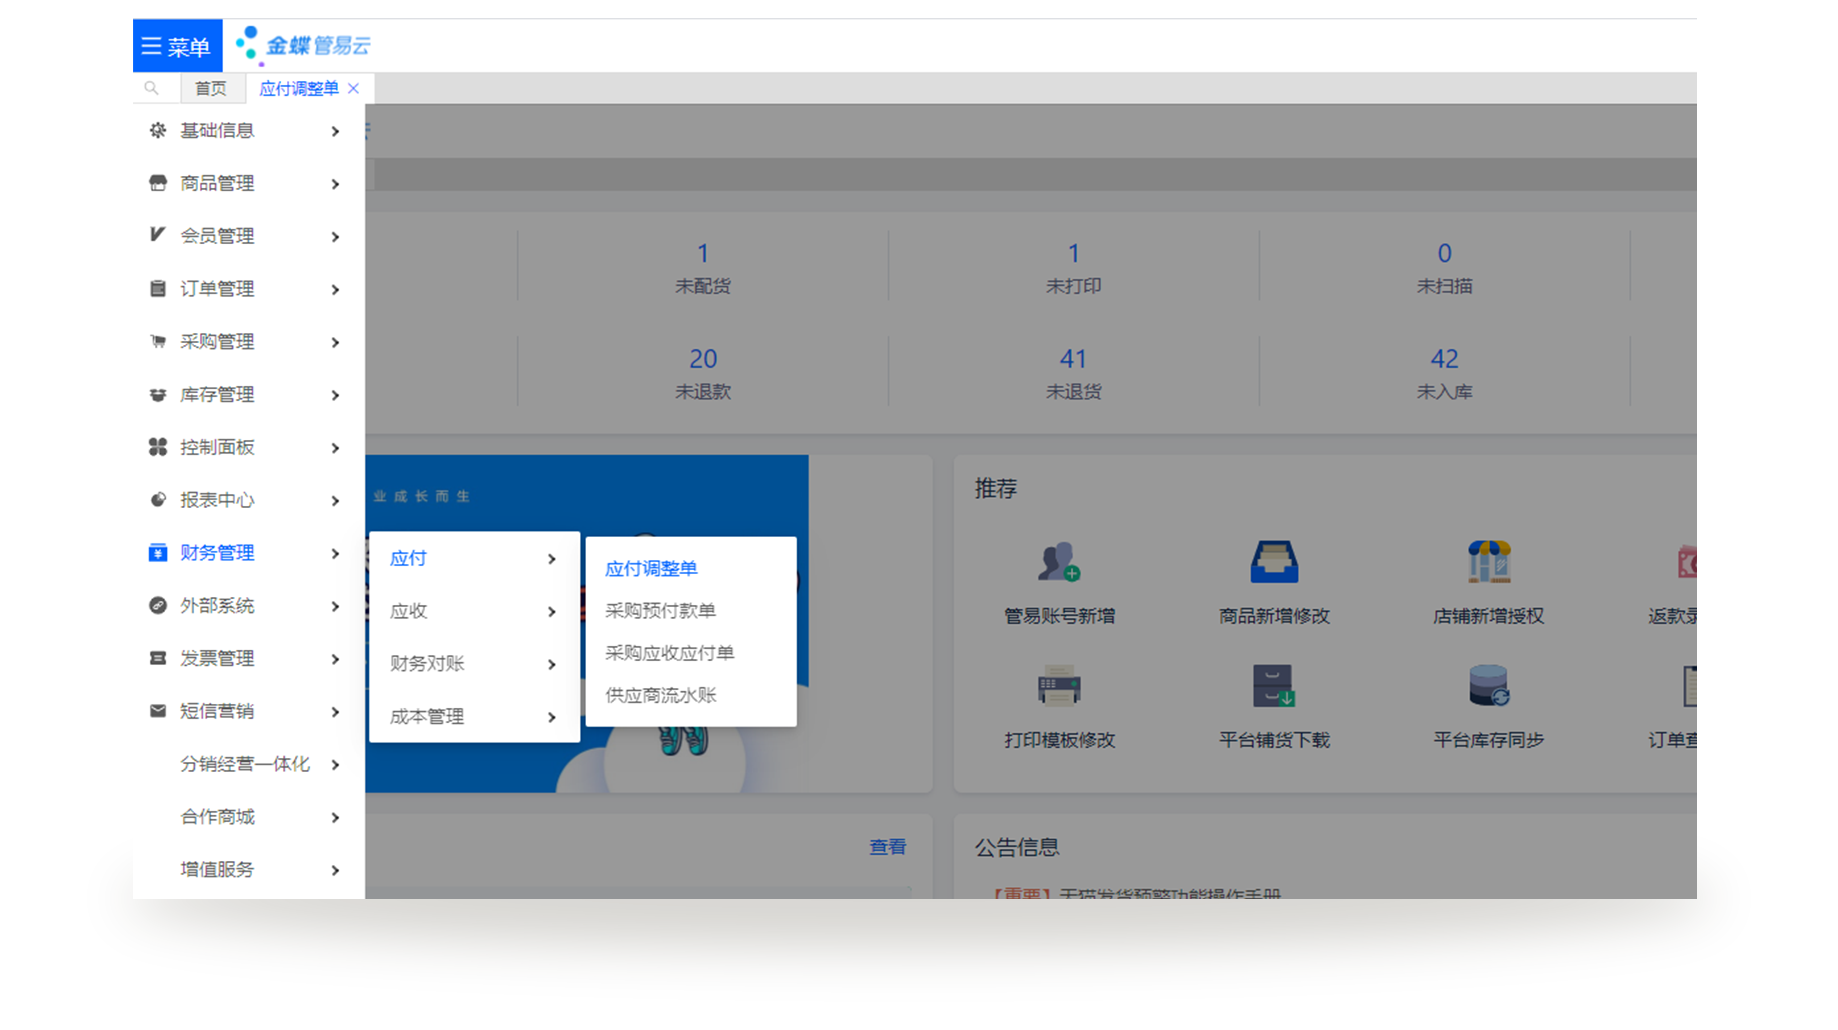1838x1030 pixels.
Task: Click the 财务管理 blue icon
Action: pos(157,552)
